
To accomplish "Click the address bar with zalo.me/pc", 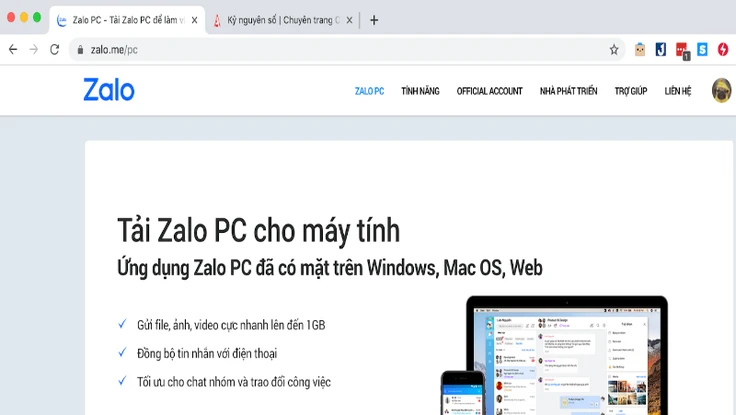I will point(345,50).
